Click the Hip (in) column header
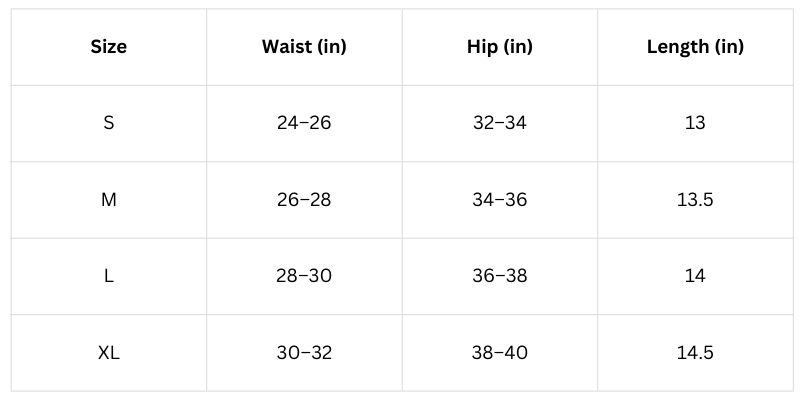Image resolution: width=800 pixels, height=400 pixels. 499,47
